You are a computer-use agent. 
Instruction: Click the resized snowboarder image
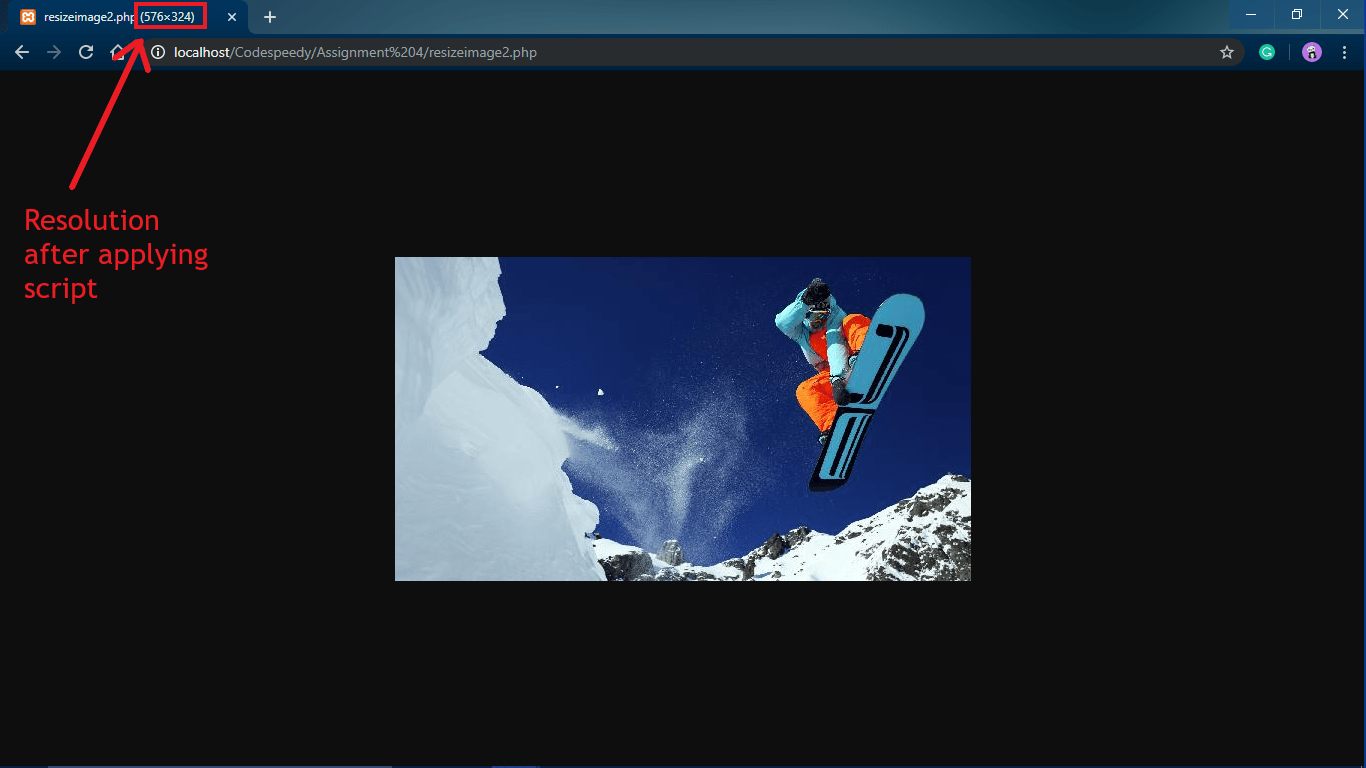pyautogui.click(x=683, y=418)
